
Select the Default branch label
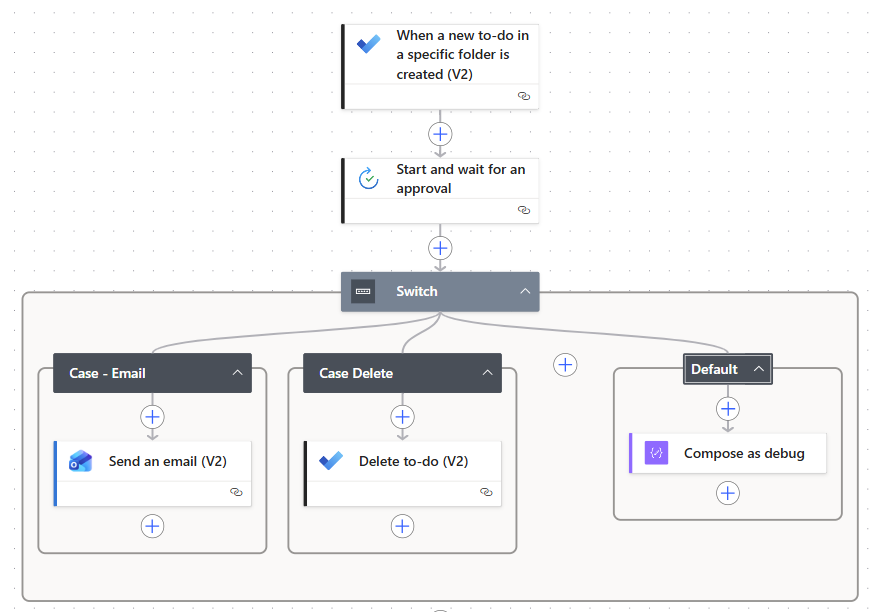point(714,369)
